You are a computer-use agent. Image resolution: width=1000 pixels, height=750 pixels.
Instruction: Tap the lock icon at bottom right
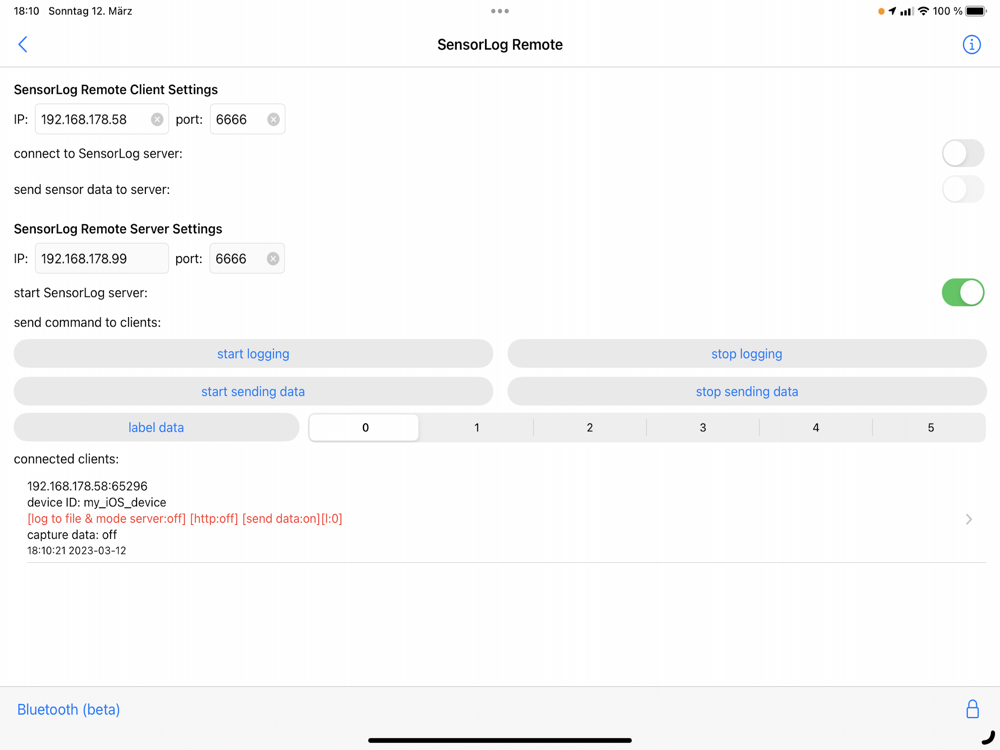(972, 709)
